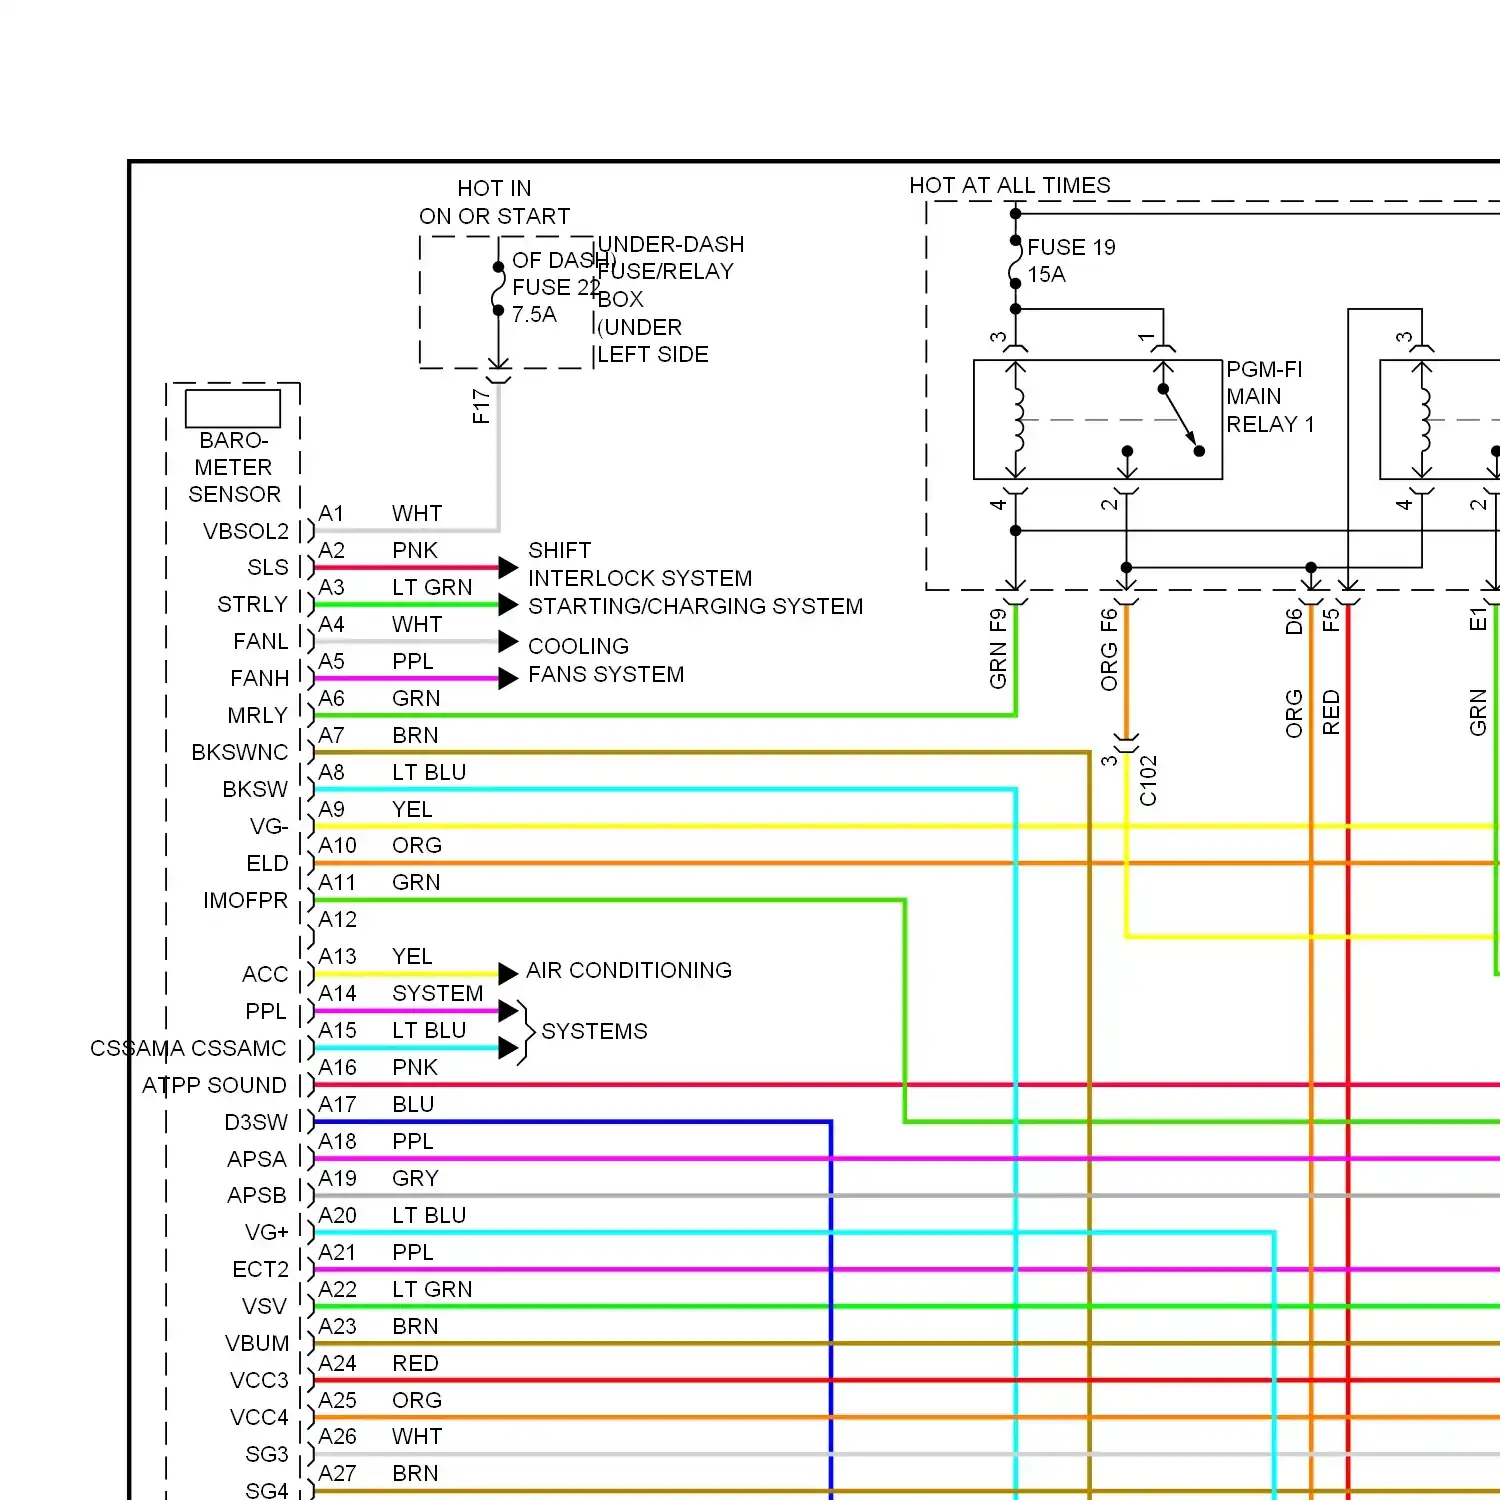Click the STRLY signal name
Image resolution: width=1500 pixels, height=1500 pixels.
click(x=252, y=604)
